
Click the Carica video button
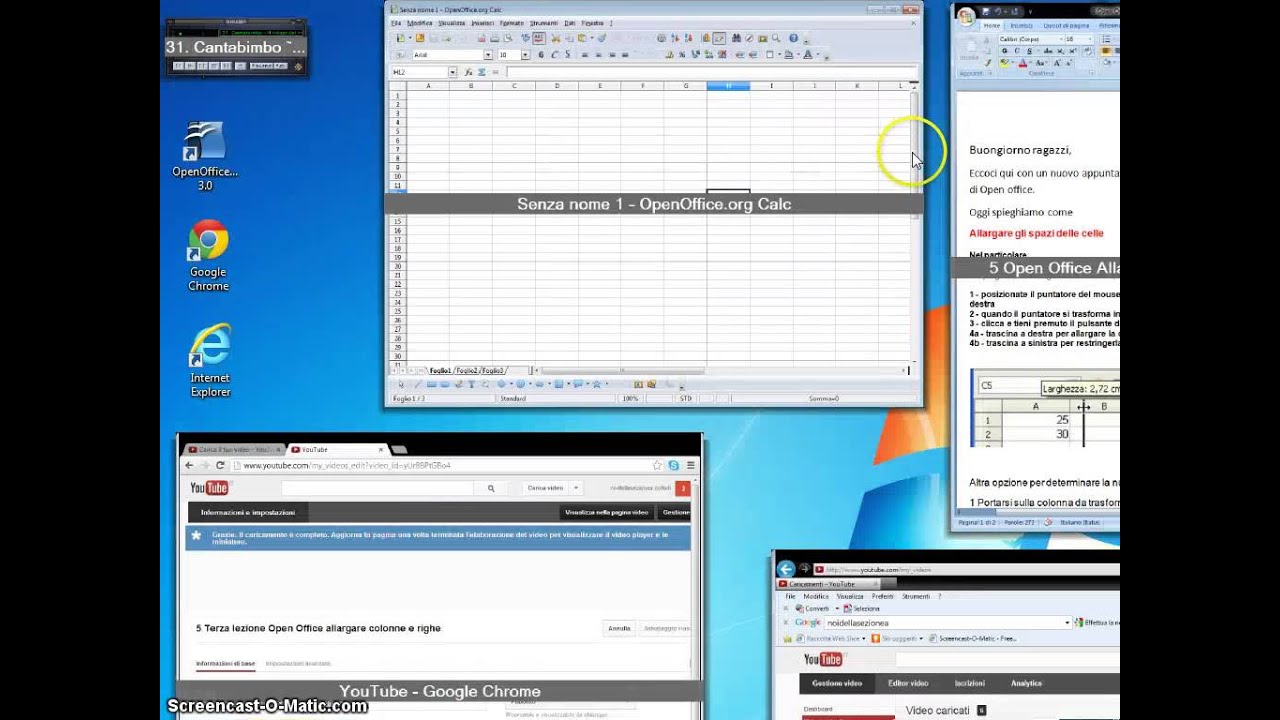tap(545, 488)
